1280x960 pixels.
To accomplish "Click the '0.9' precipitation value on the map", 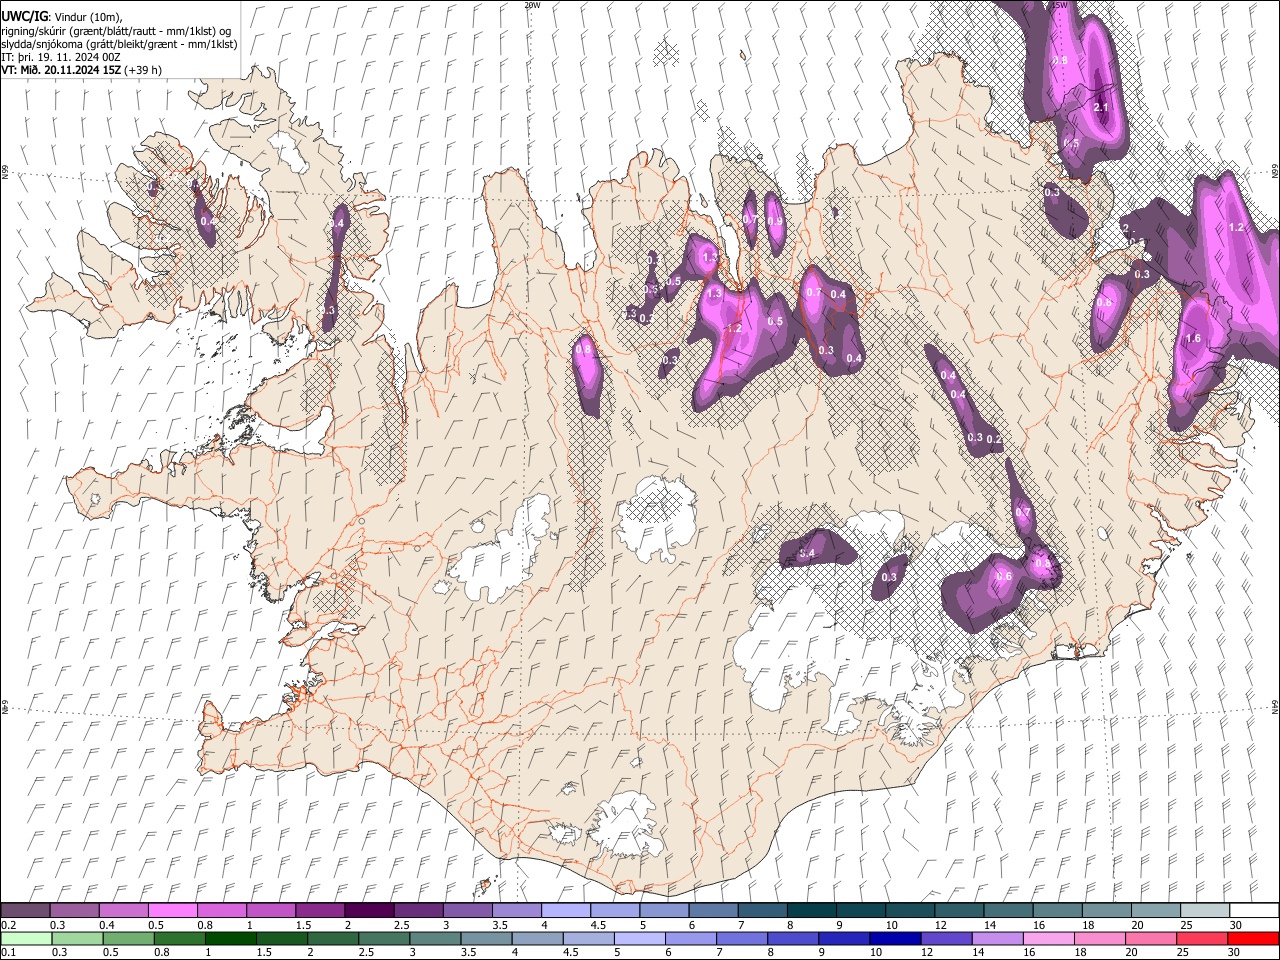I will (x=775, y=222).
